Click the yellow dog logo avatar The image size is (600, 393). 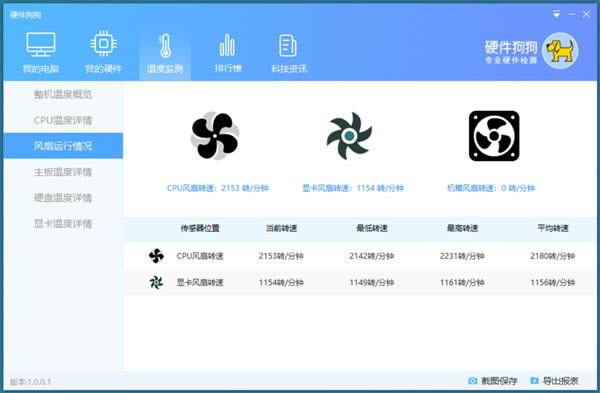(x=560, y=51)
